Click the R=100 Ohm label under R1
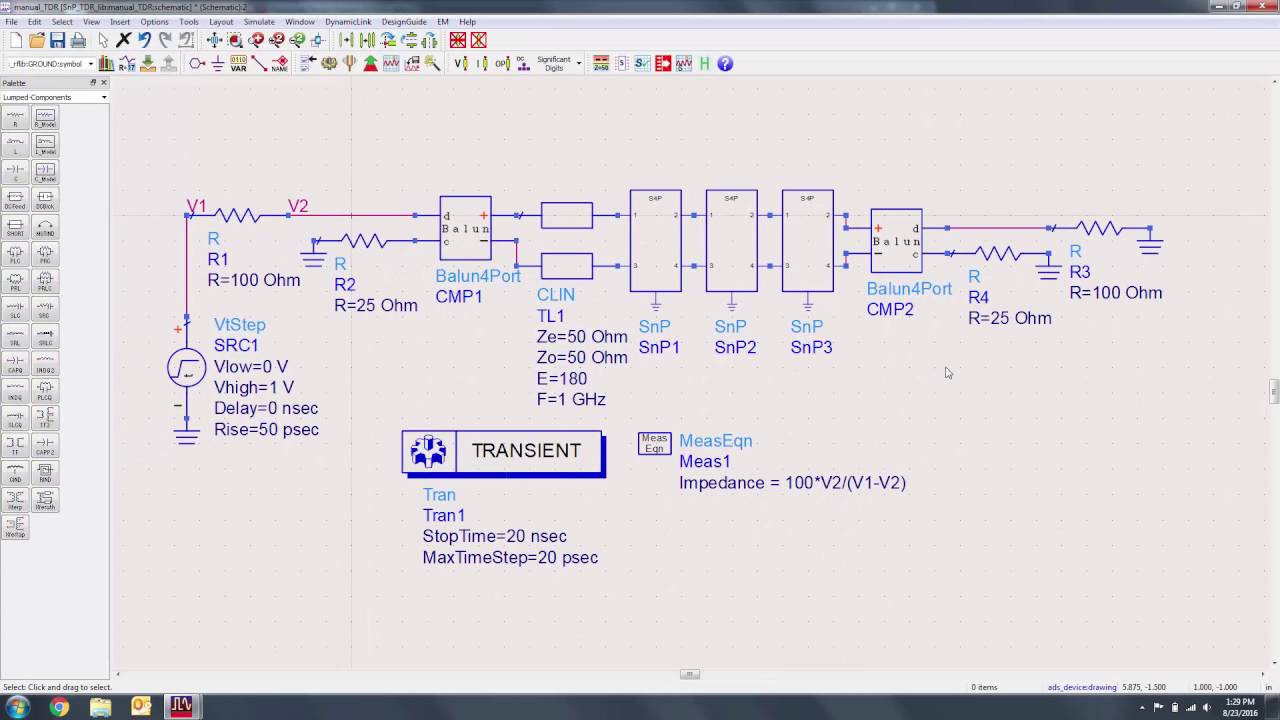 click(253, 280)
